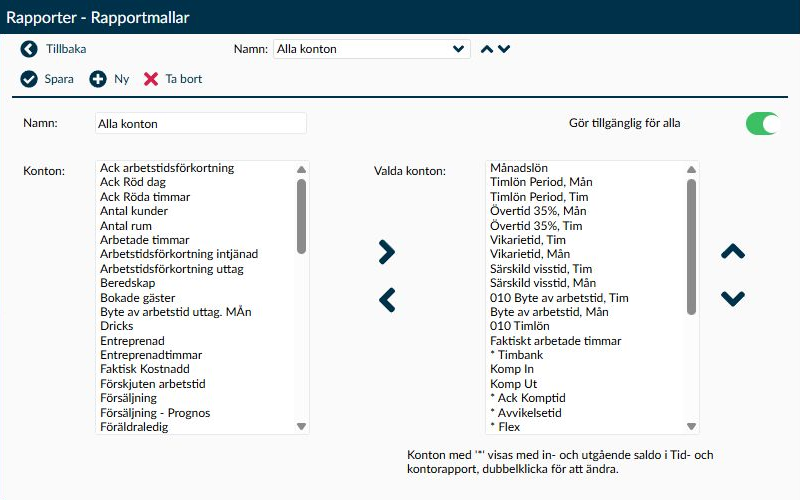Click the Spara label
The height and width of the screenshot is (500, 800).
point(59,79)
